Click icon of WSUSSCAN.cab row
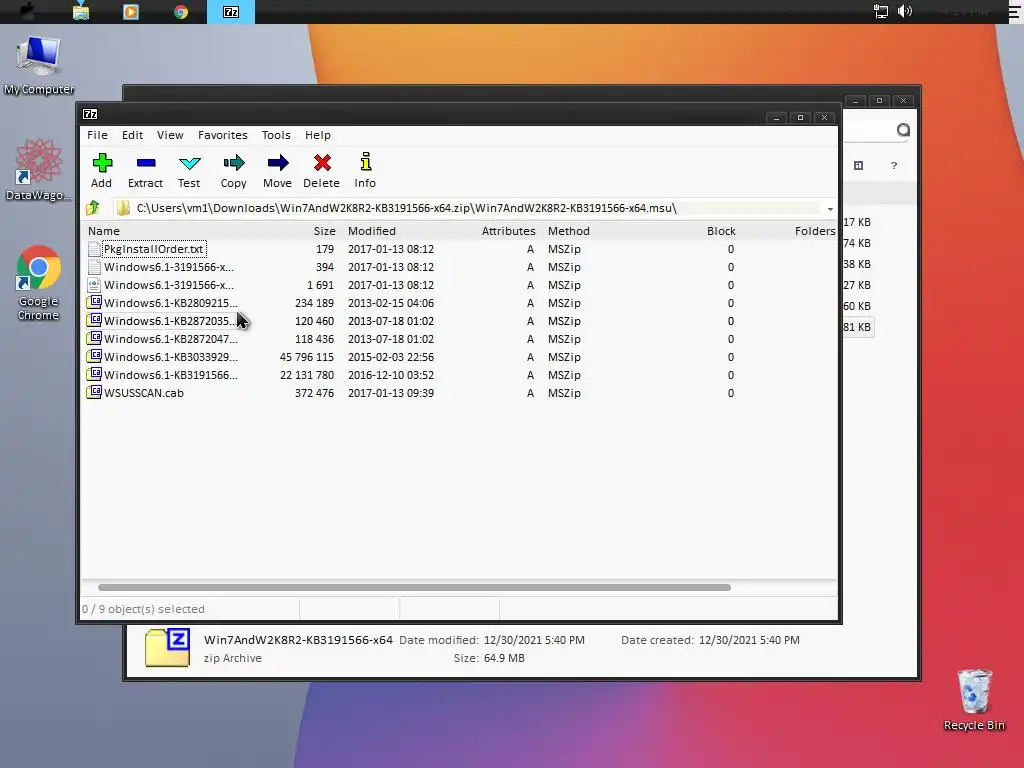Screen dimensions: 1024x768 (95, 392)
